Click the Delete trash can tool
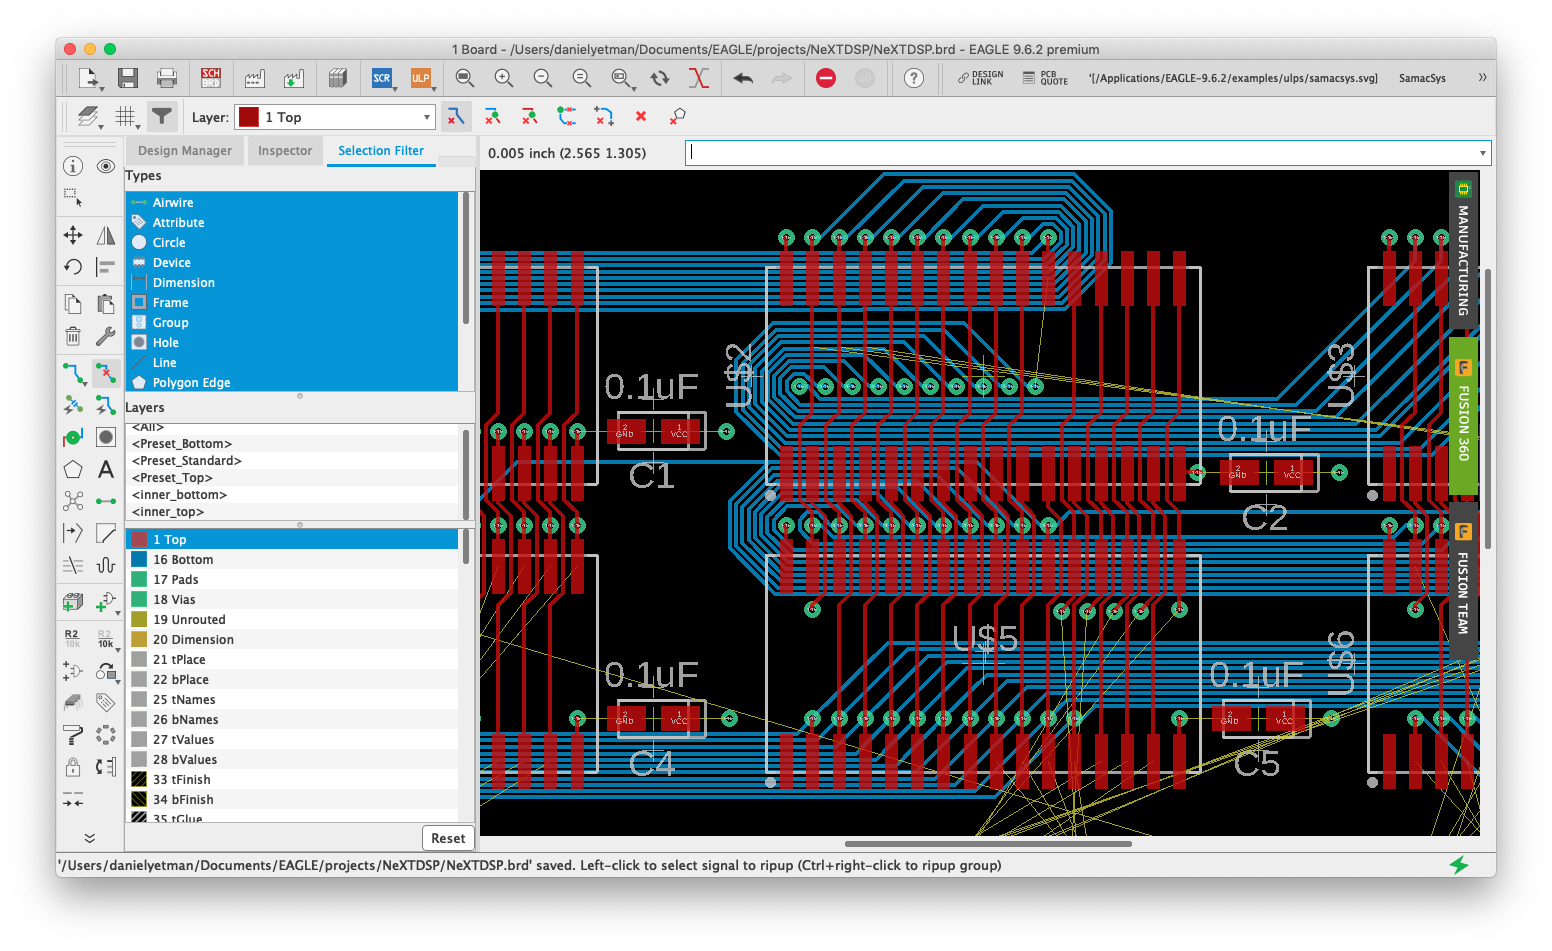The image size is (1552, 951). point(73,336)
